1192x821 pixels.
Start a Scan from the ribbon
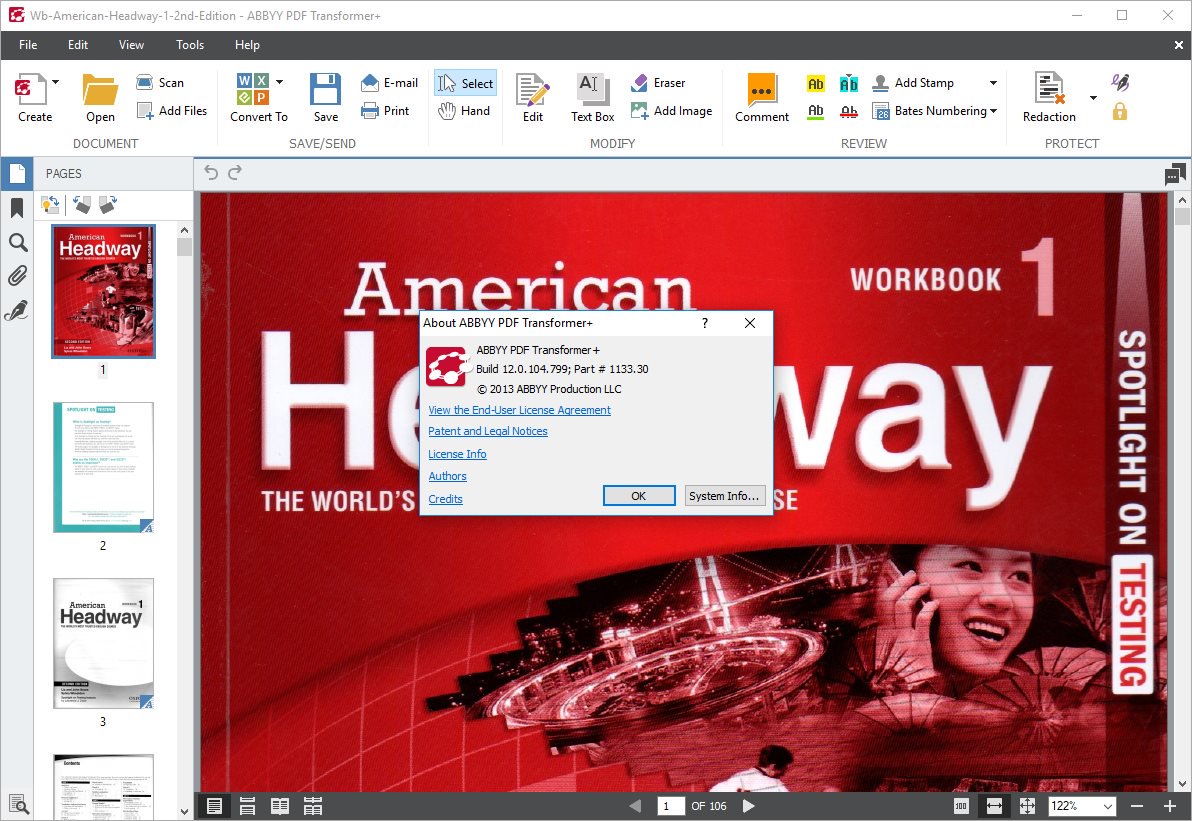160,83
